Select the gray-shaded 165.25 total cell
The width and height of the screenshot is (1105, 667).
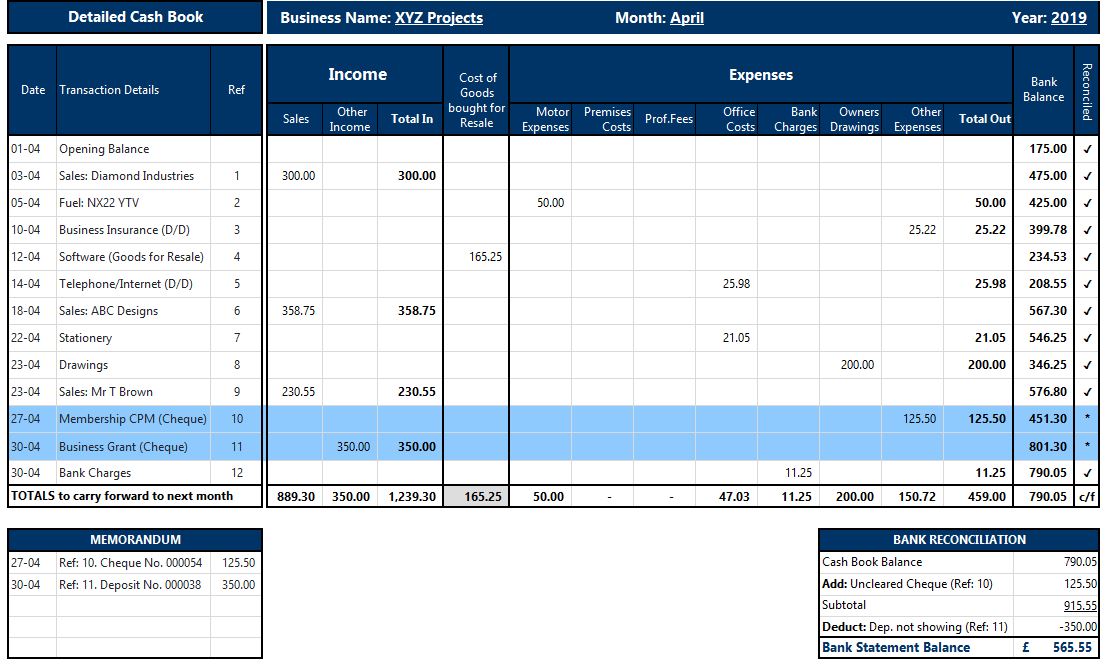[x=476, y=496]
